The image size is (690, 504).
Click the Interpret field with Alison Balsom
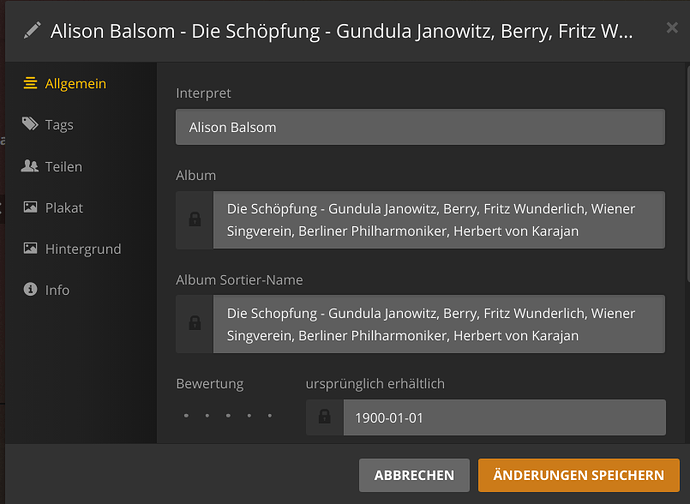[x=420, y=127]
